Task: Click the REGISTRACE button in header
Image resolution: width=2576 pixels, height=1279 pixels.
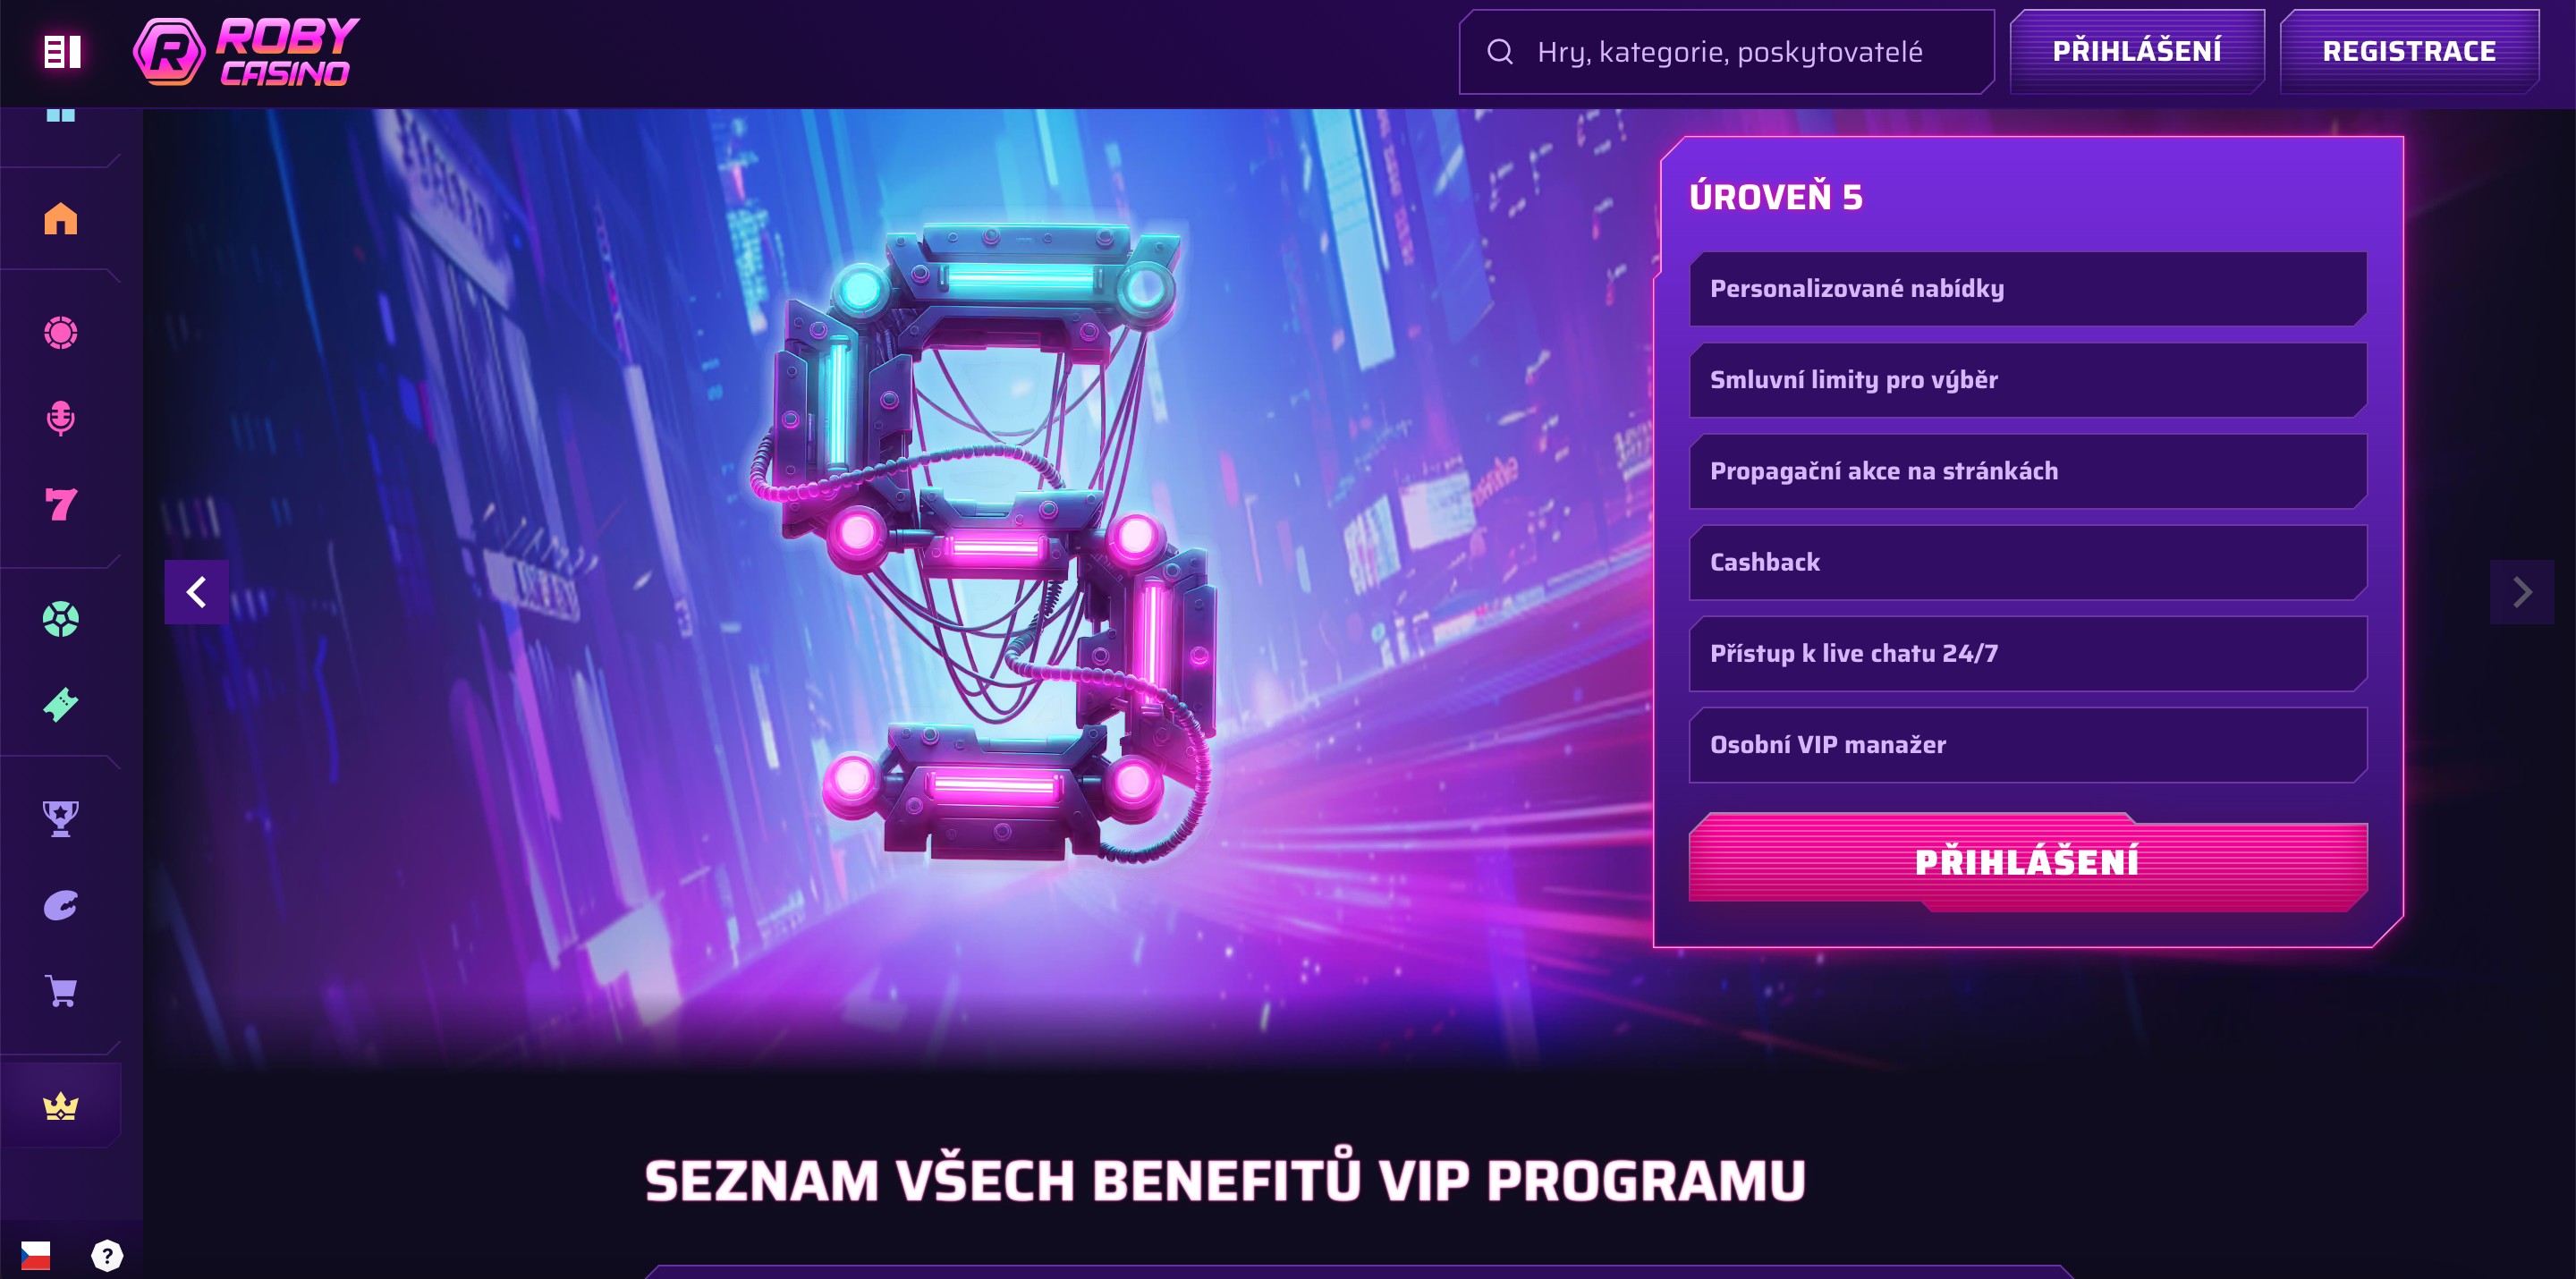Action: tap(2409, 51)
